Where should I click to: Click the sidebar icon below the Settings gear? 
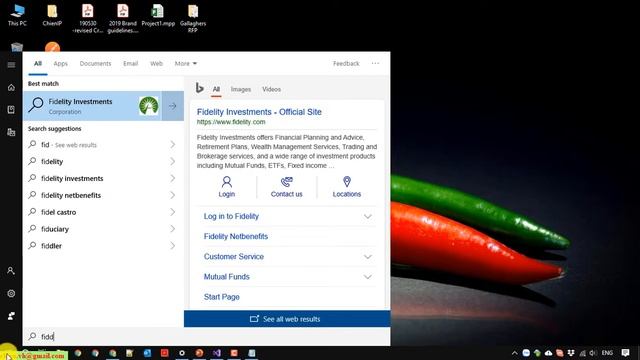pos(11,316)
